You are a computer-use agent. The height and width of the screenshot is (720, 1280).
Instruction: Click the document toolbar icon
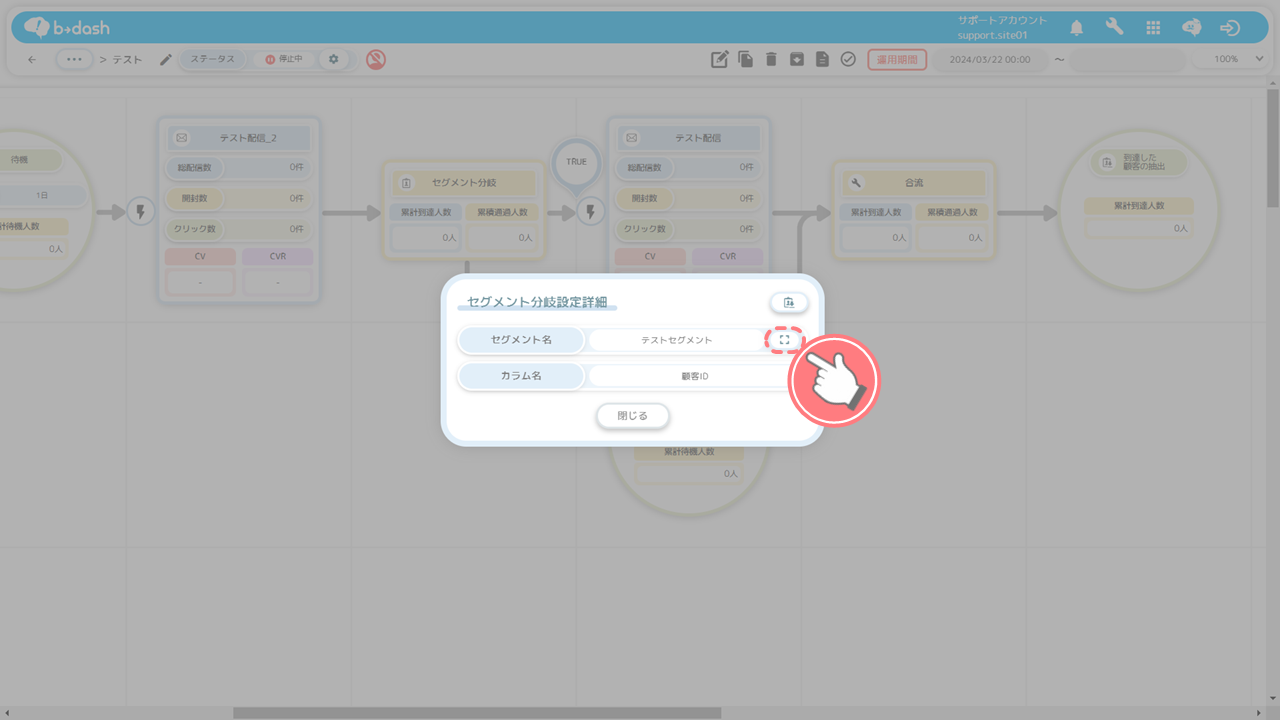(822, 59)
